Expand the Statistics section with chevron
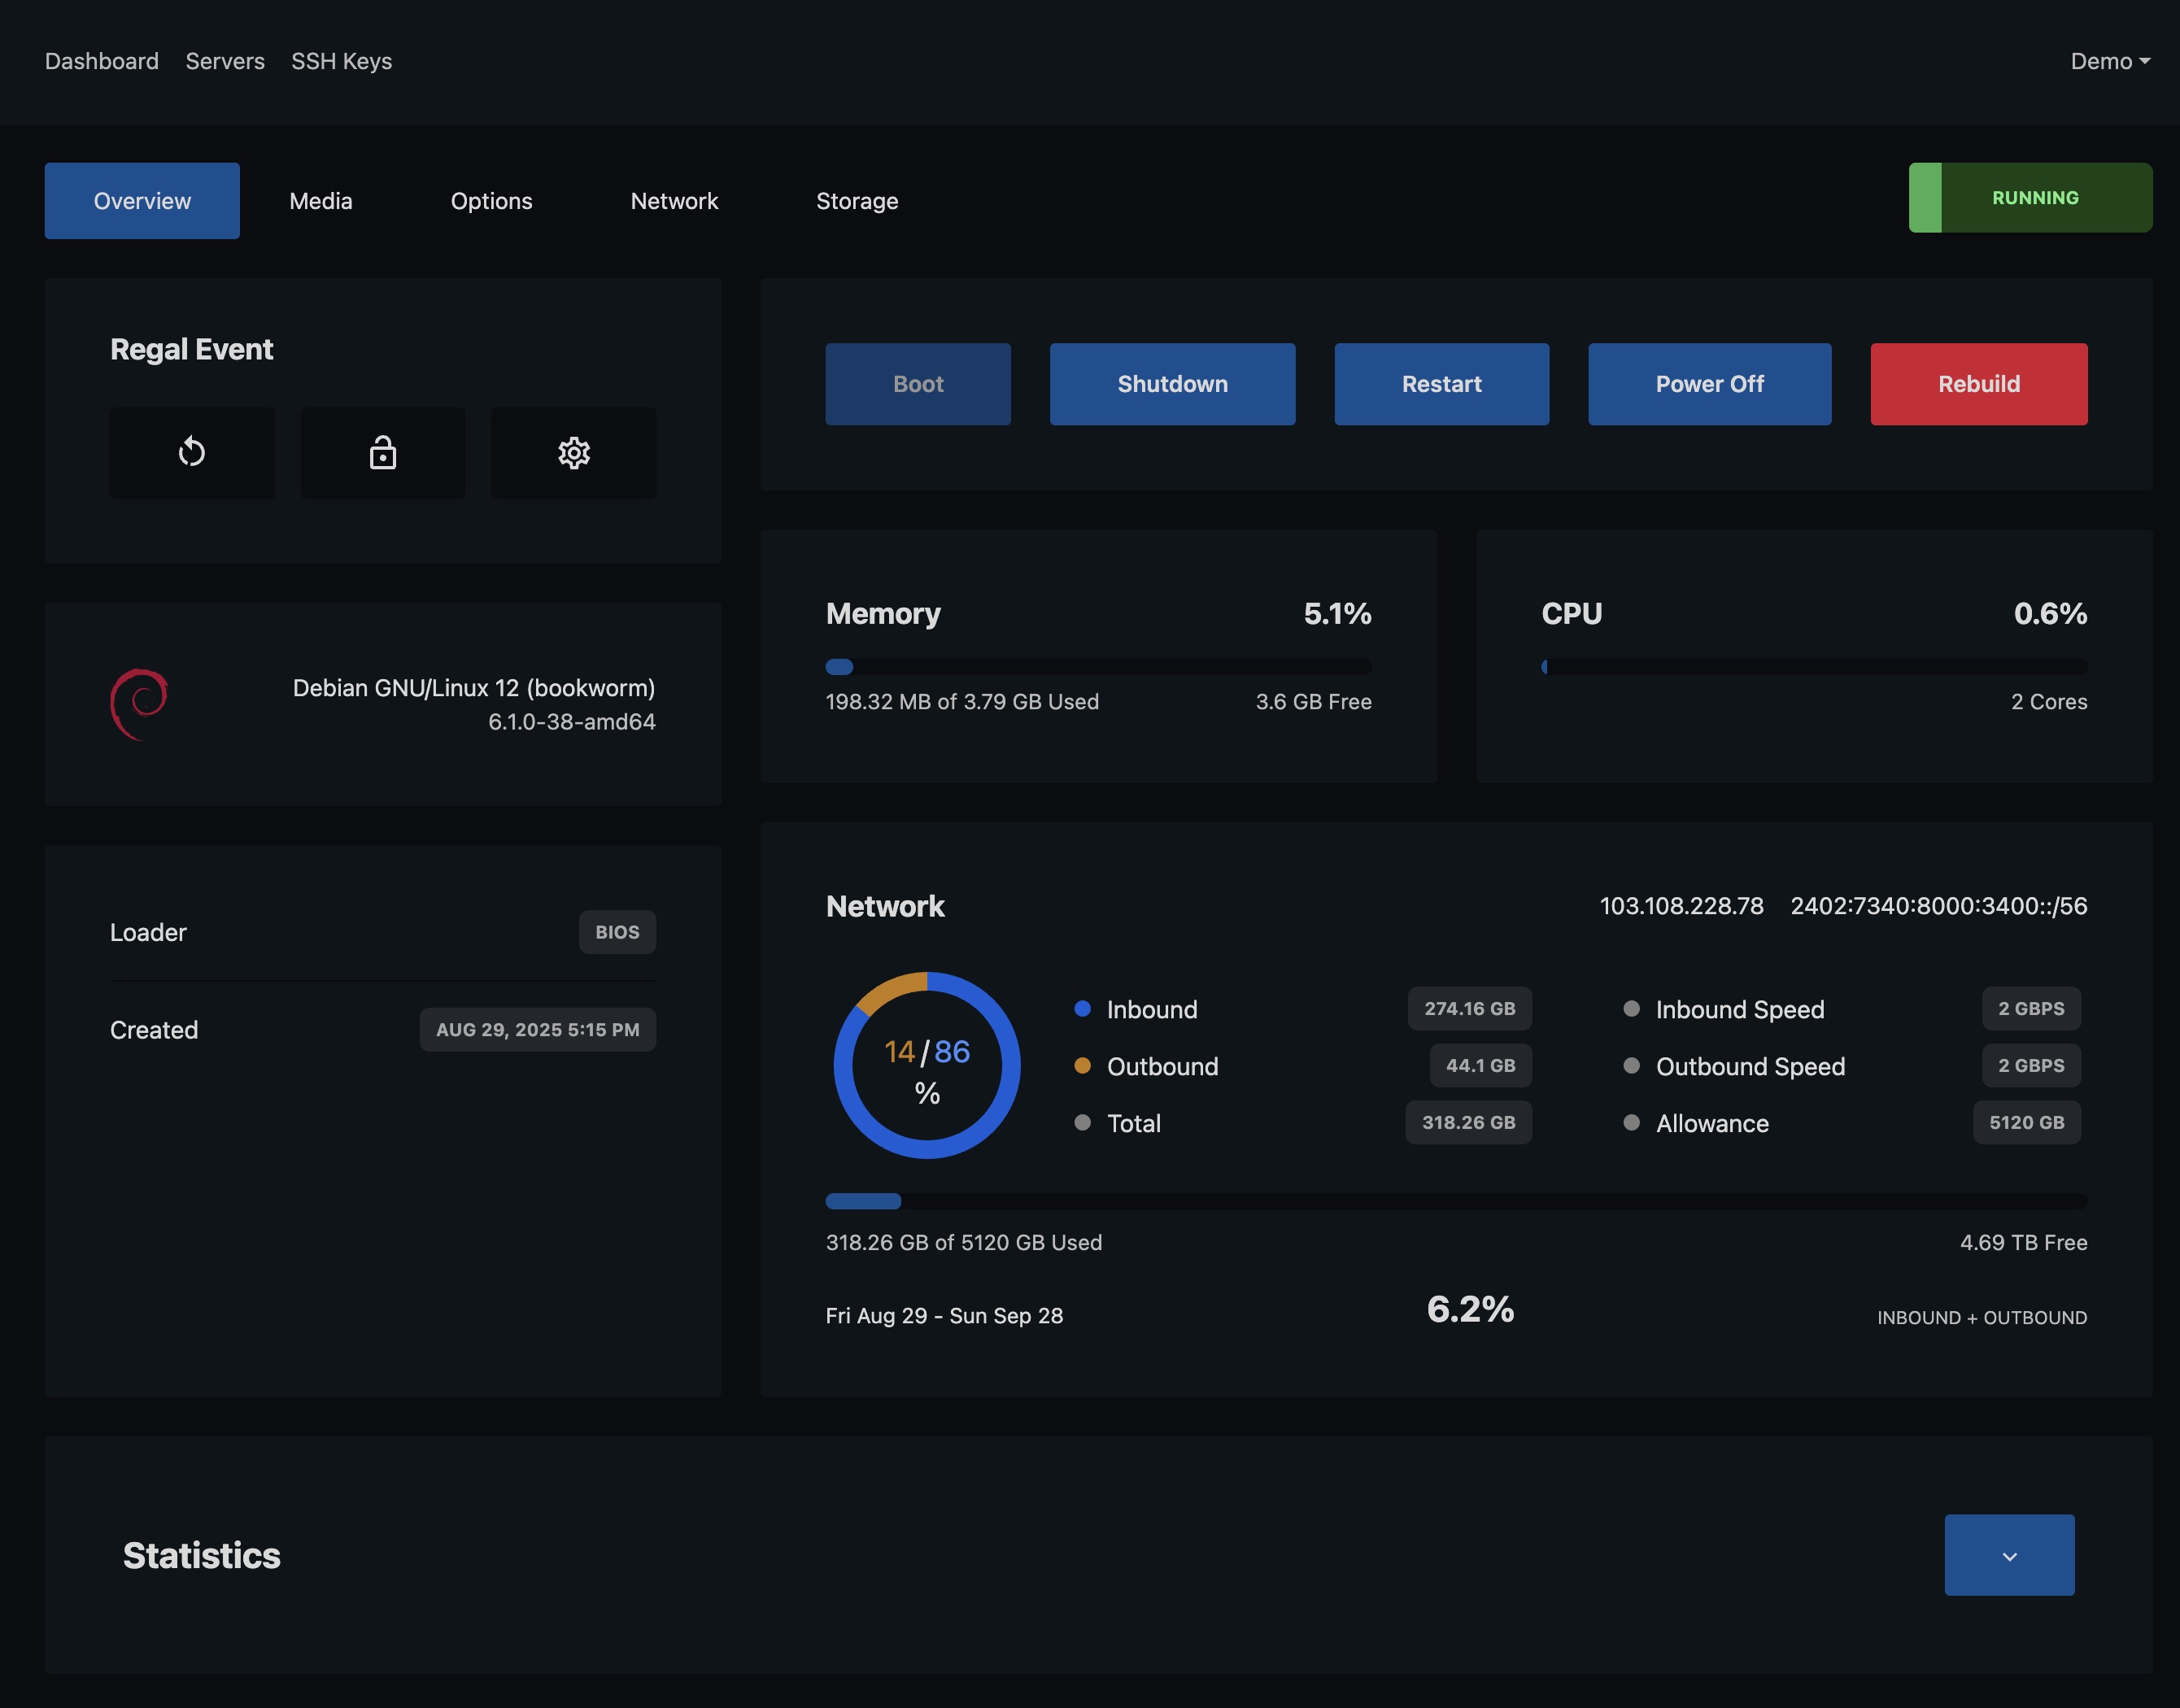 [x=2009, y=1555]
